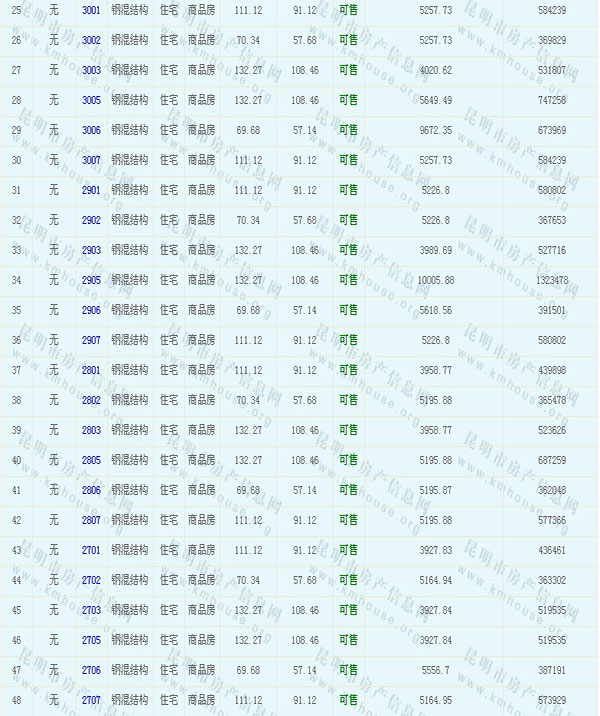The image size is (600, 716).
Task: Click 可售 status in row 48
Action: pyautogui.click(x=348, y=700)
